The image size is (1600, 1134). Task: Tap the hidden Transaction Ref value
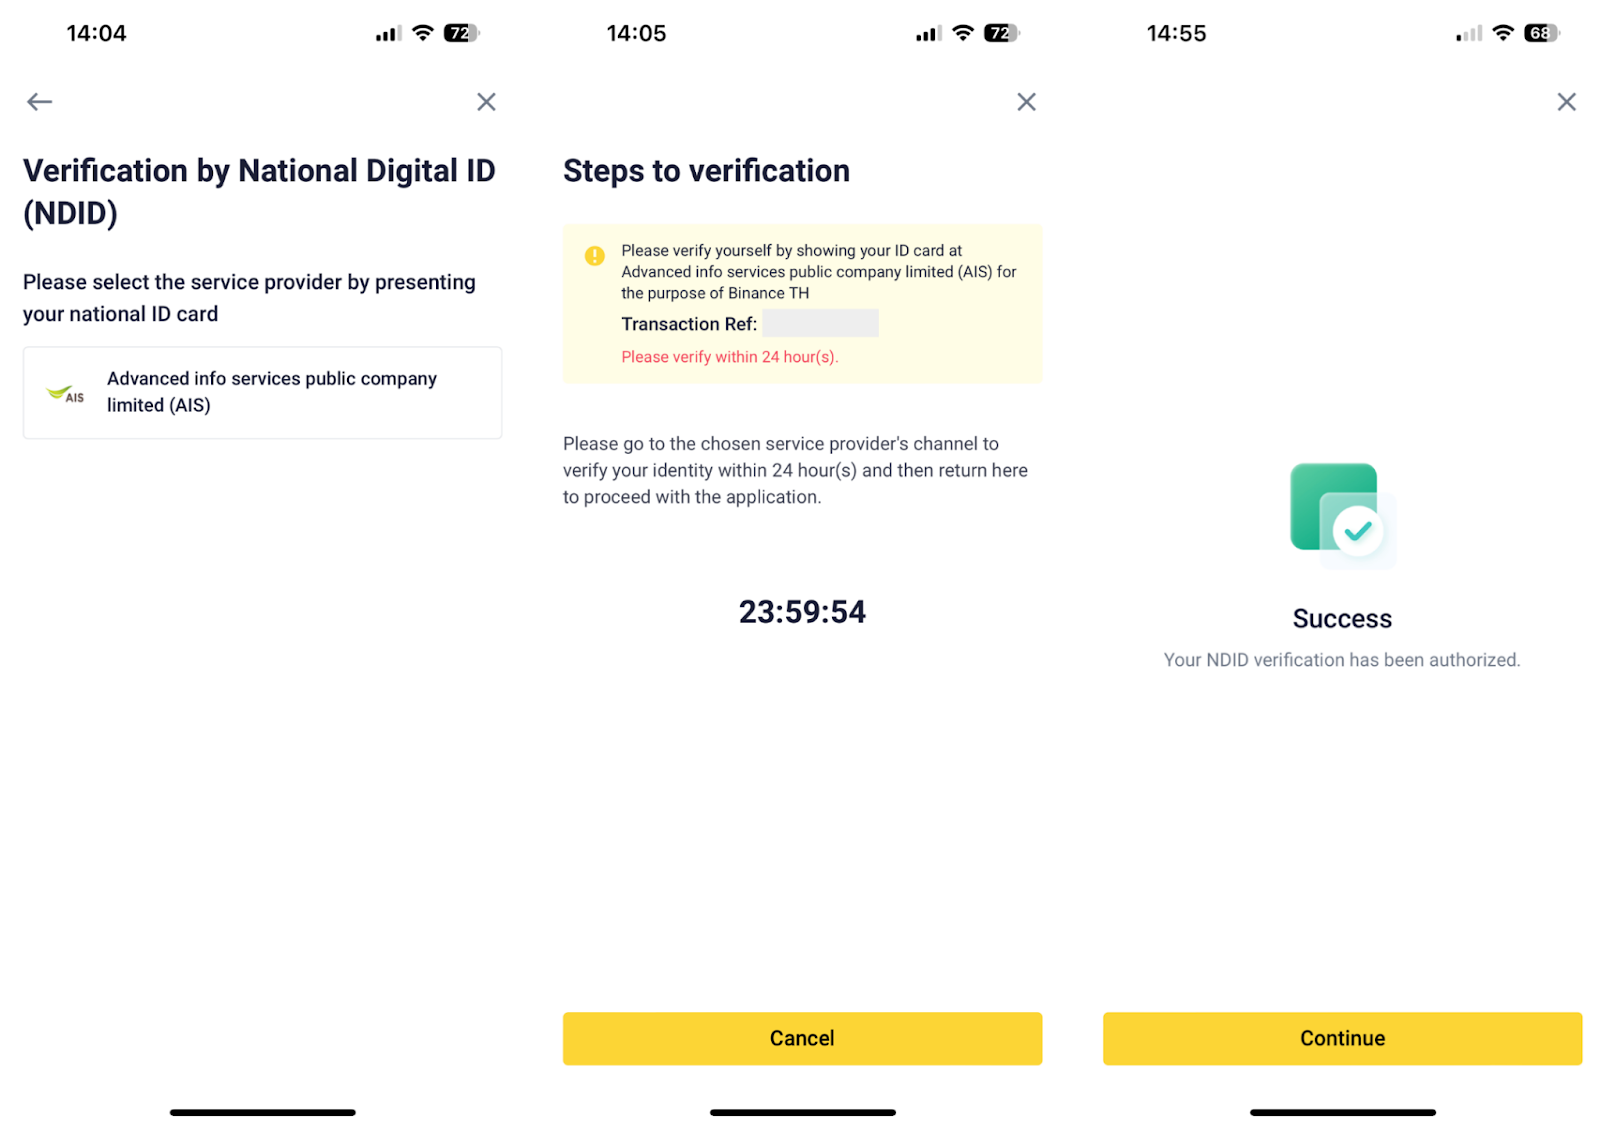(x=820, y=322)
